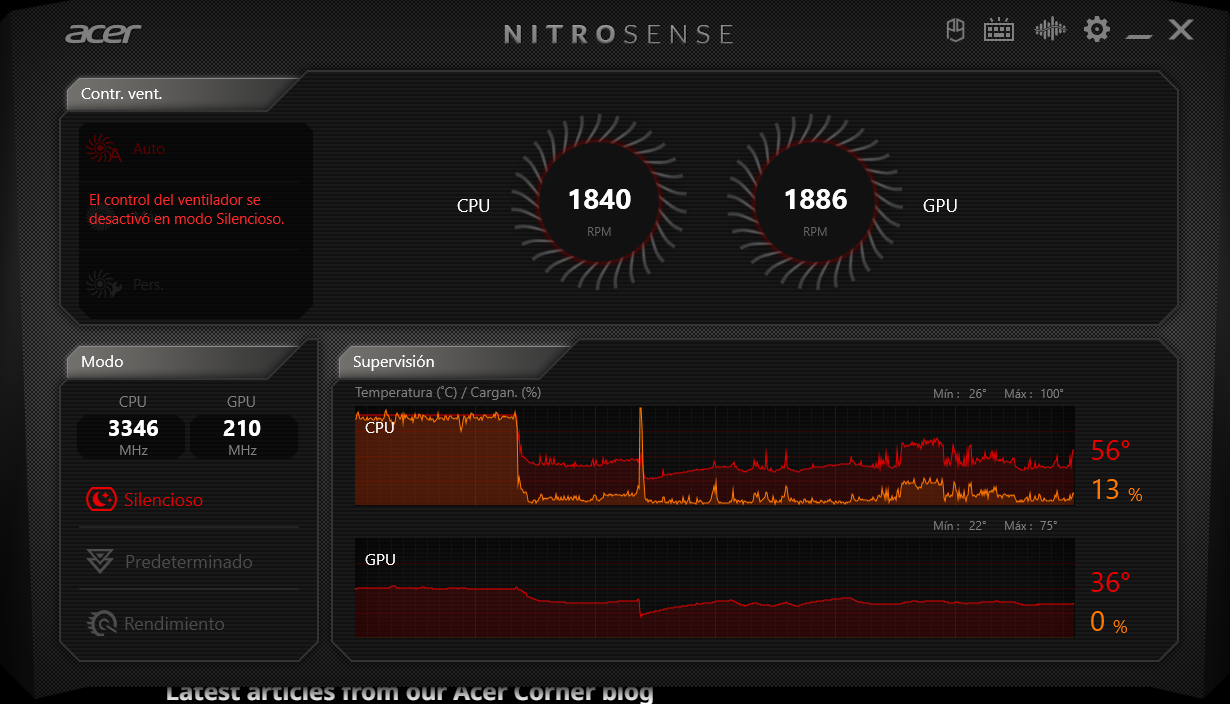Image resolution: width=1230 pixels, height=704 pixels.
Task: Click the GPU temperature value 36°
Action: (x=1110, y=582)
